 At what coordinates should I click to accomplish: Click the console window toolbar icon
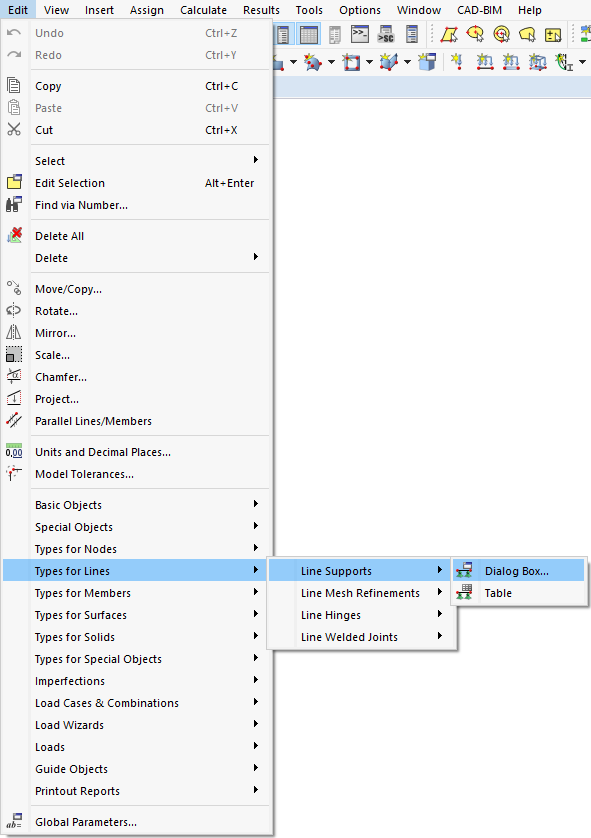pos(360,35)
